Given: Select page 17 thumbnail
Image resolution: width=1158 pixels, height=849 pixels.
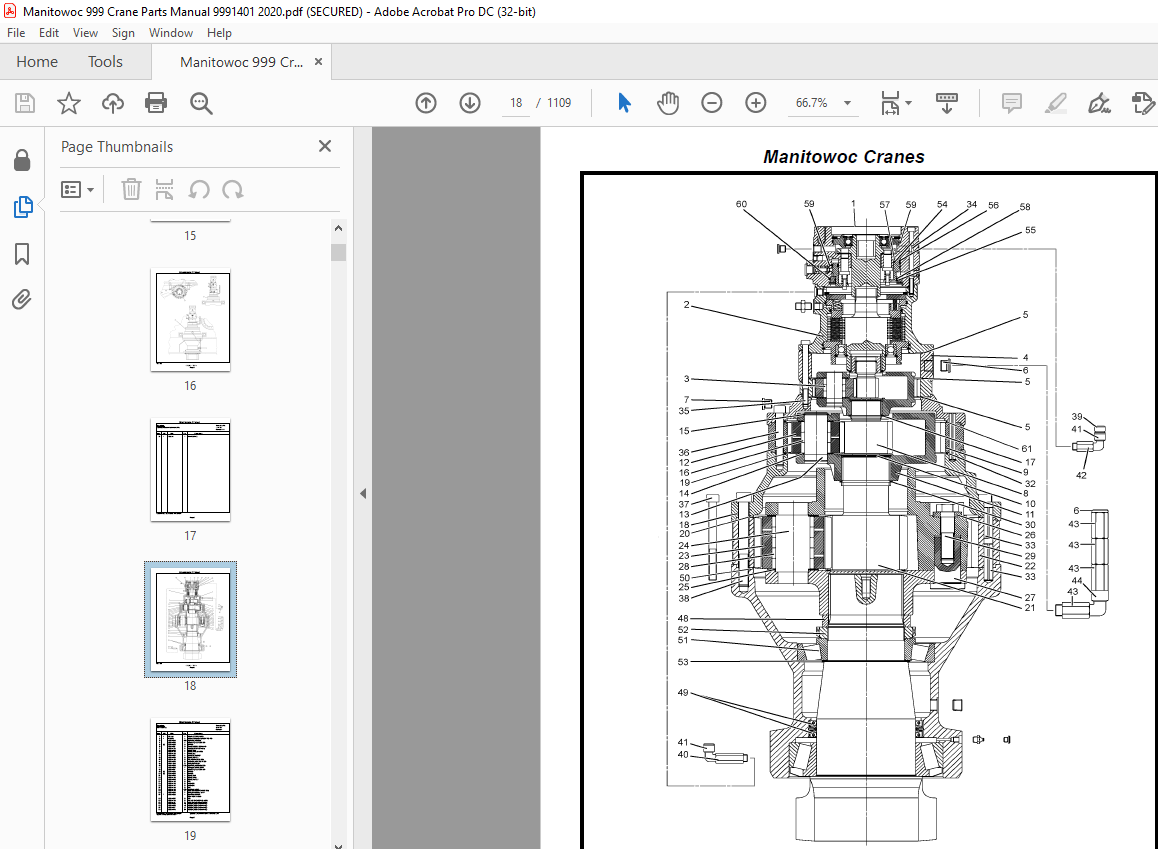Looking at the screenshot, I should [191, 470].
